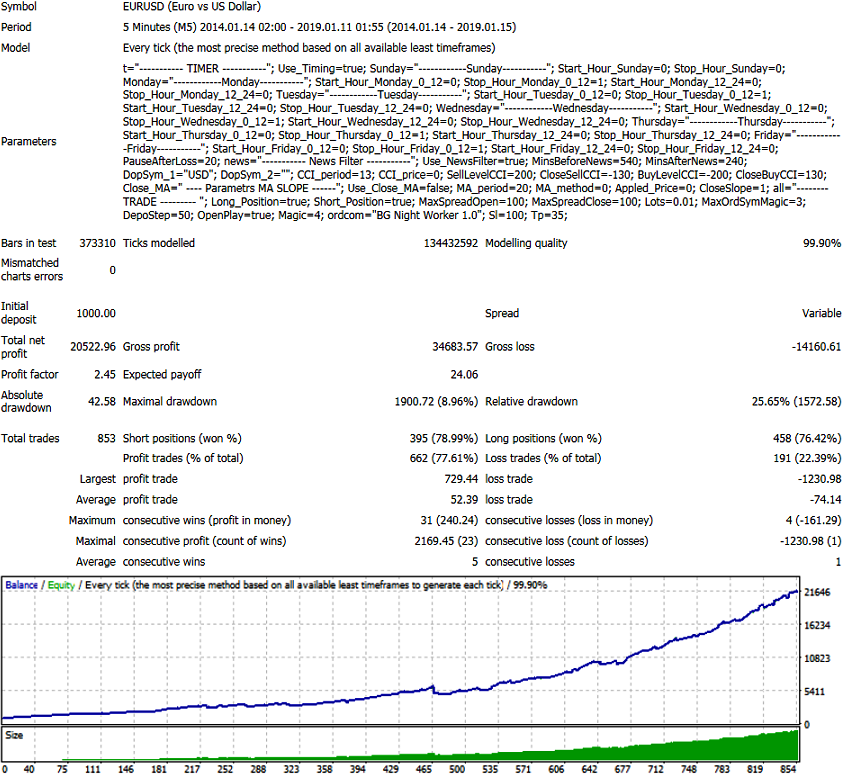Click the Parameters label
The width and height of the screenshot is (846, 775).
tap(29, 141)
